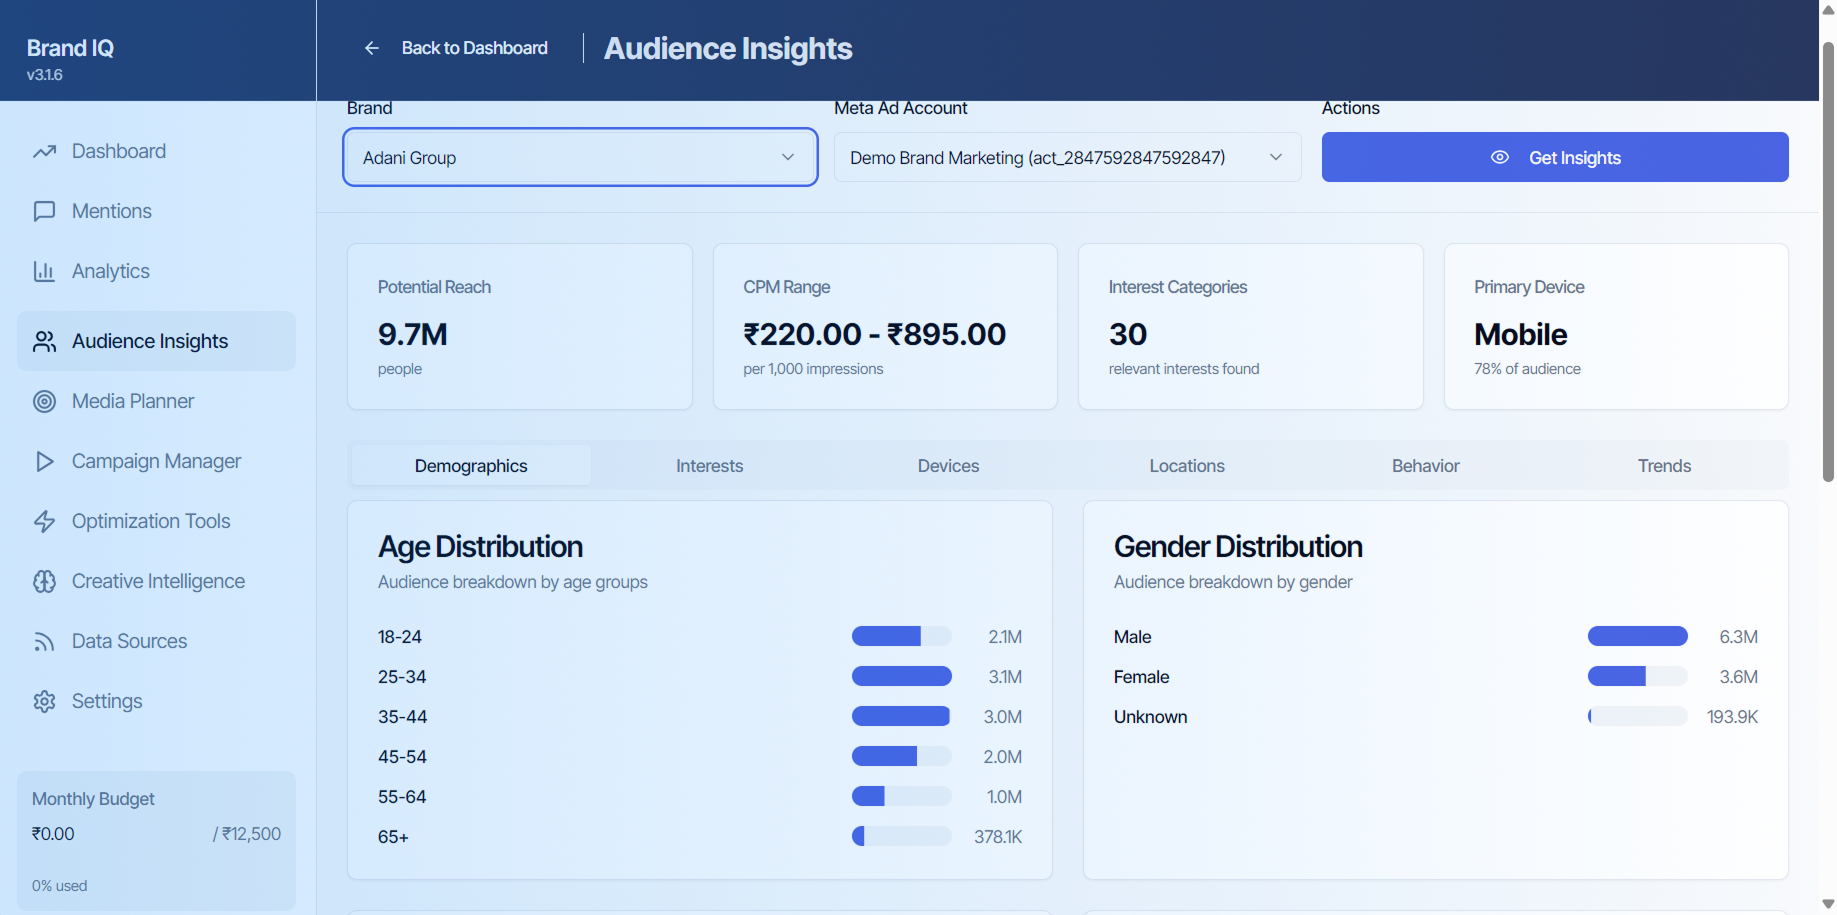
Task: Open the Data Sources feed icon
Action: point(45,641)
